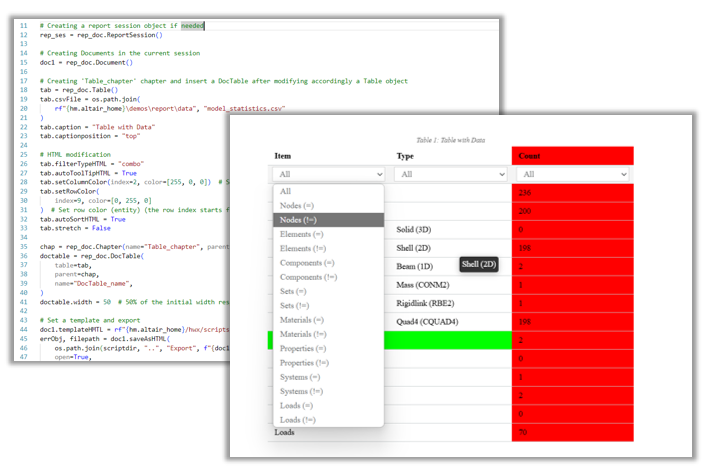Screen dimensions: 712x476
Task: Select 'Elements (=)' filter option
Action: tap(328, 234)
